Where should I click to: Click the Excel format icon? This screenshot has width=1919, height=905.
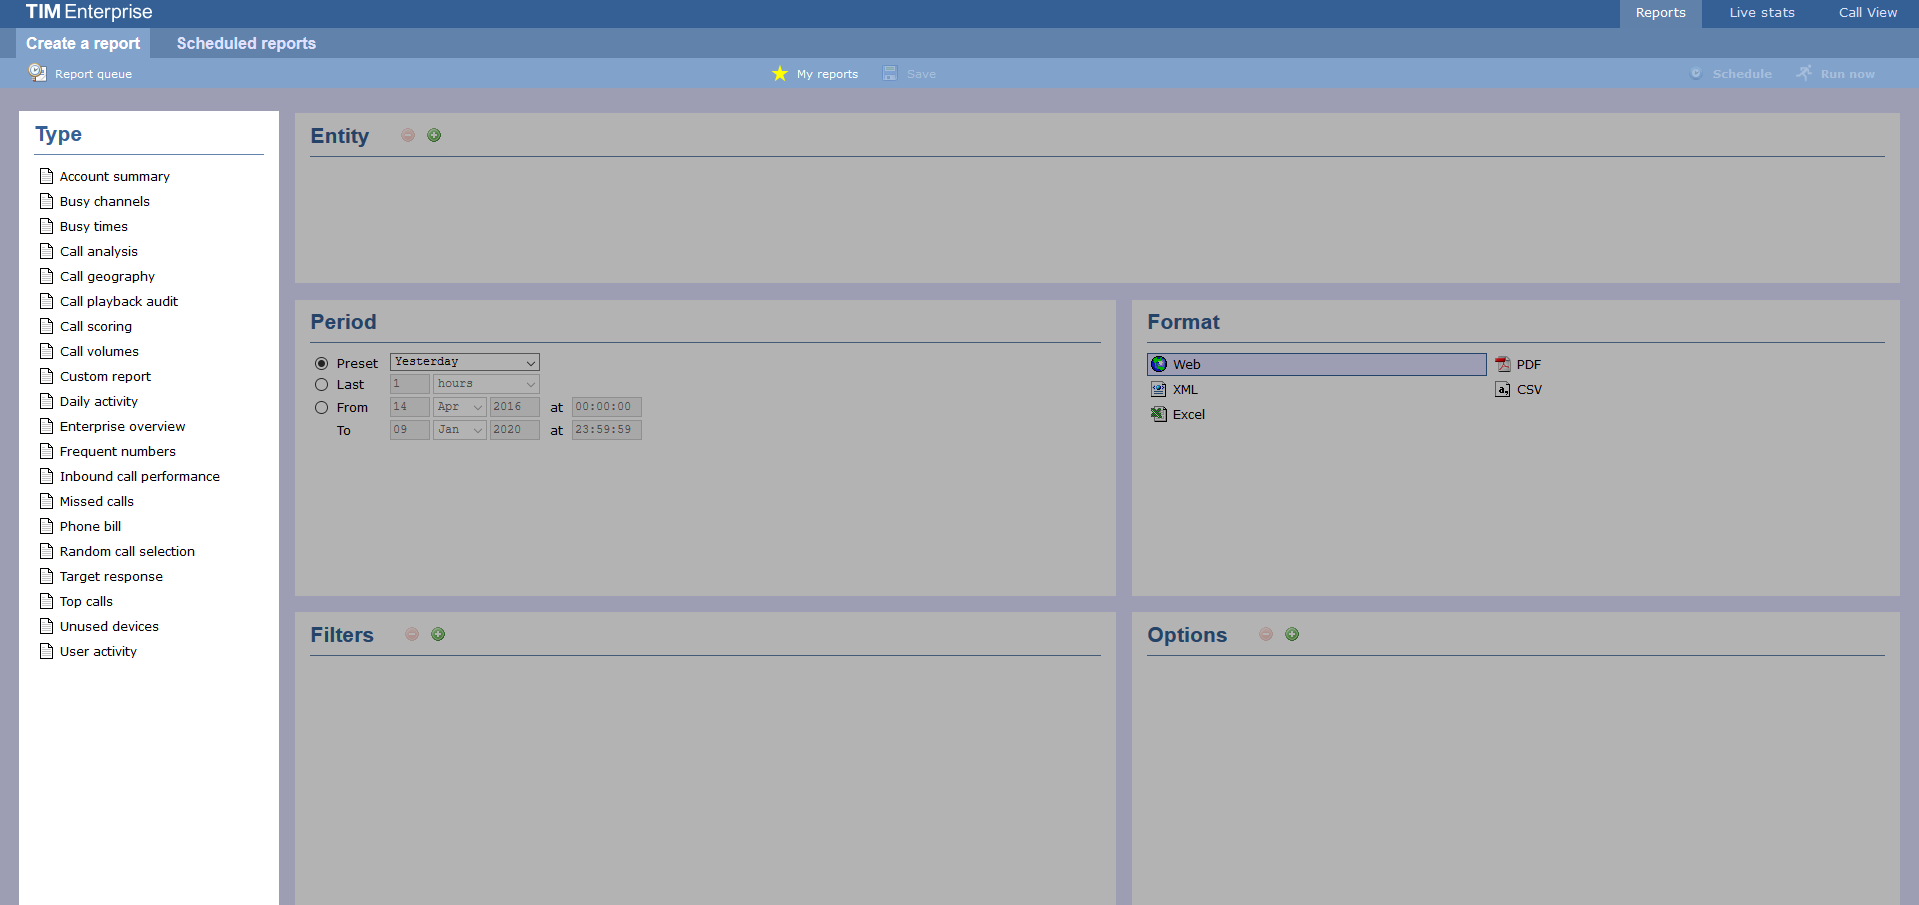click(x=1159, y=414)
